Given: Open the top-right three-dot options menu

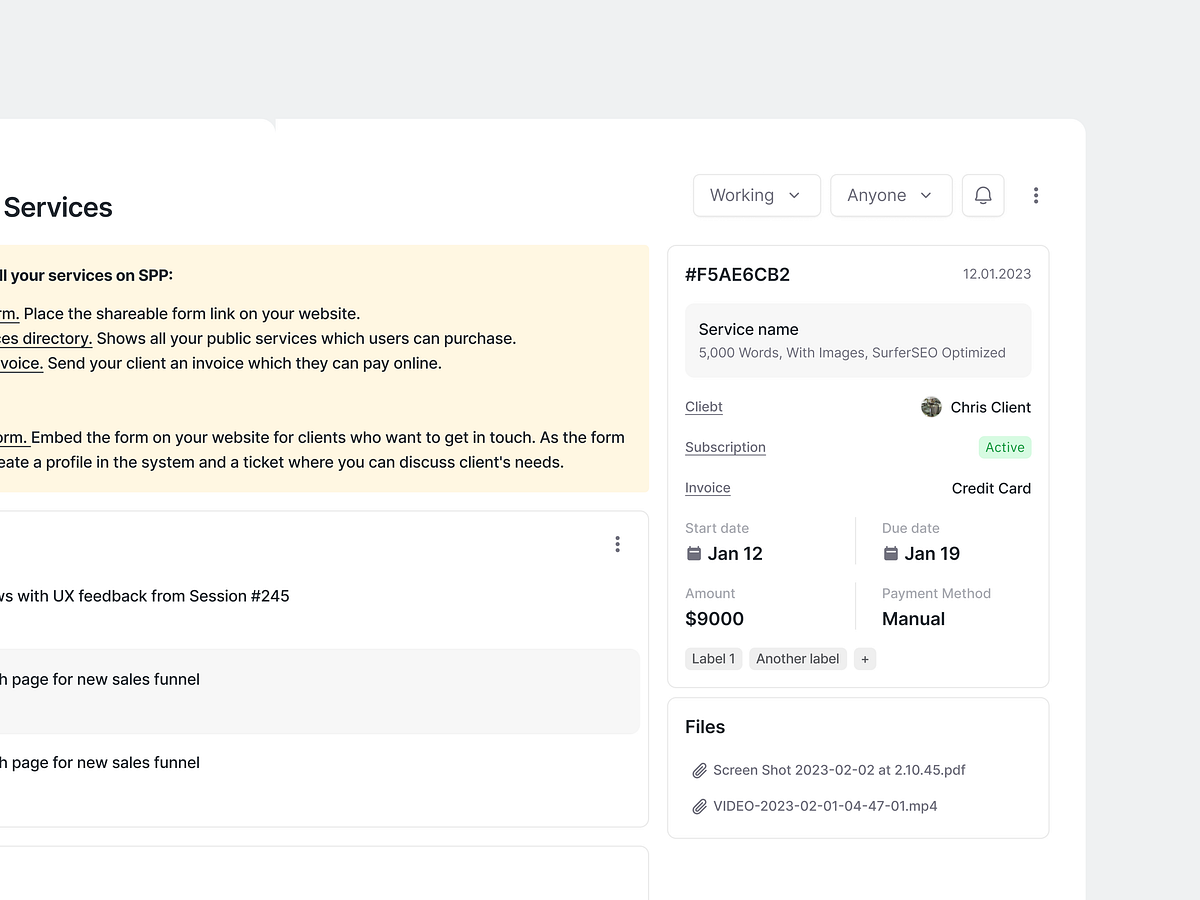Looking at the screenshot, I should [1036, 195].
